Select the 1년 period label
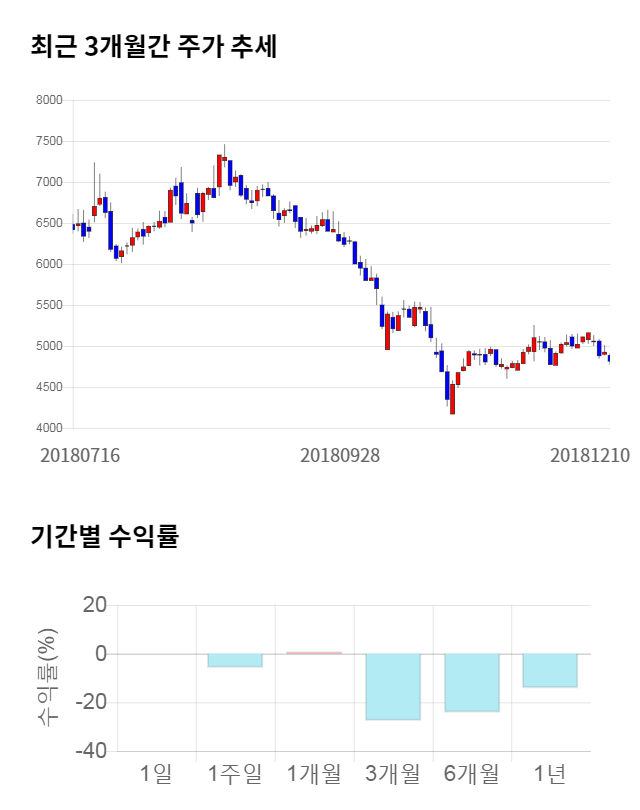Screen dimensions: 640x810 coord(550,773)
